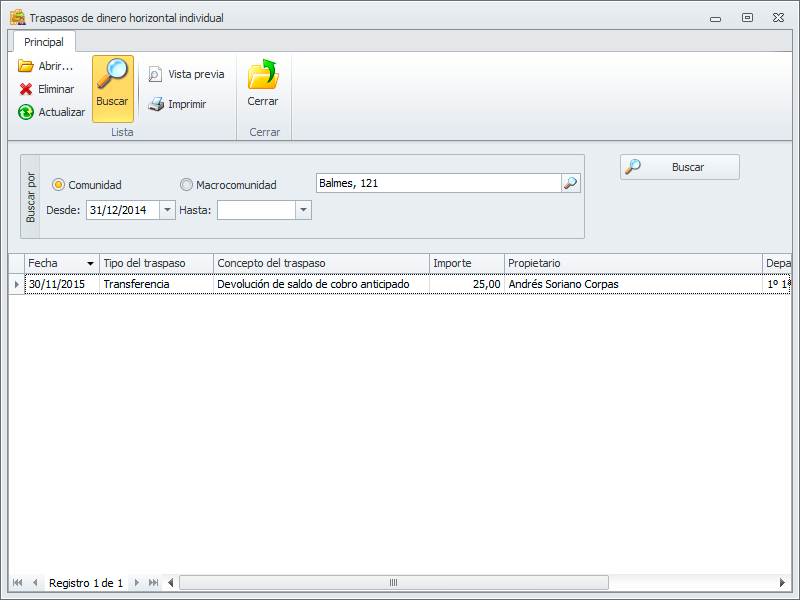
Task: Switch to the Principal ribbon tab
Action: click(44, 42)
